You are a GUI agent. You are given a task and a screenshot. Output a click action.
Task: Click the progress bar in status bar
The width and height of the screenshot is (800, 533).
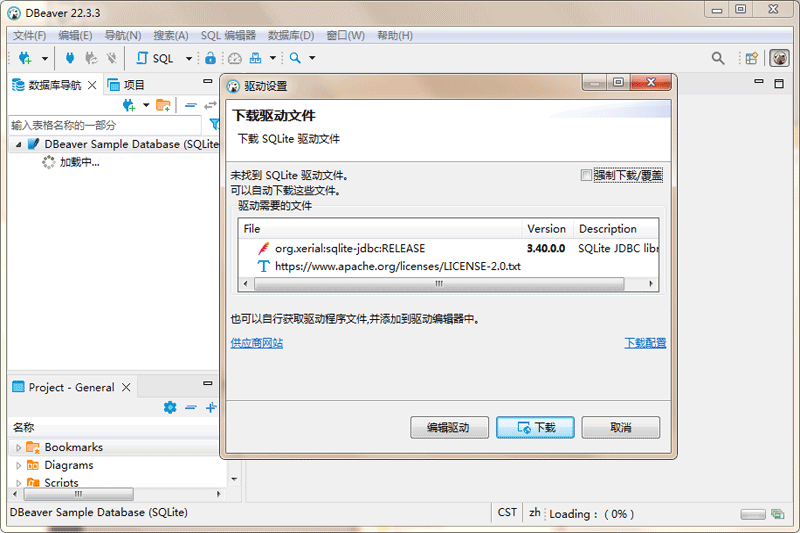pos(753,514)
